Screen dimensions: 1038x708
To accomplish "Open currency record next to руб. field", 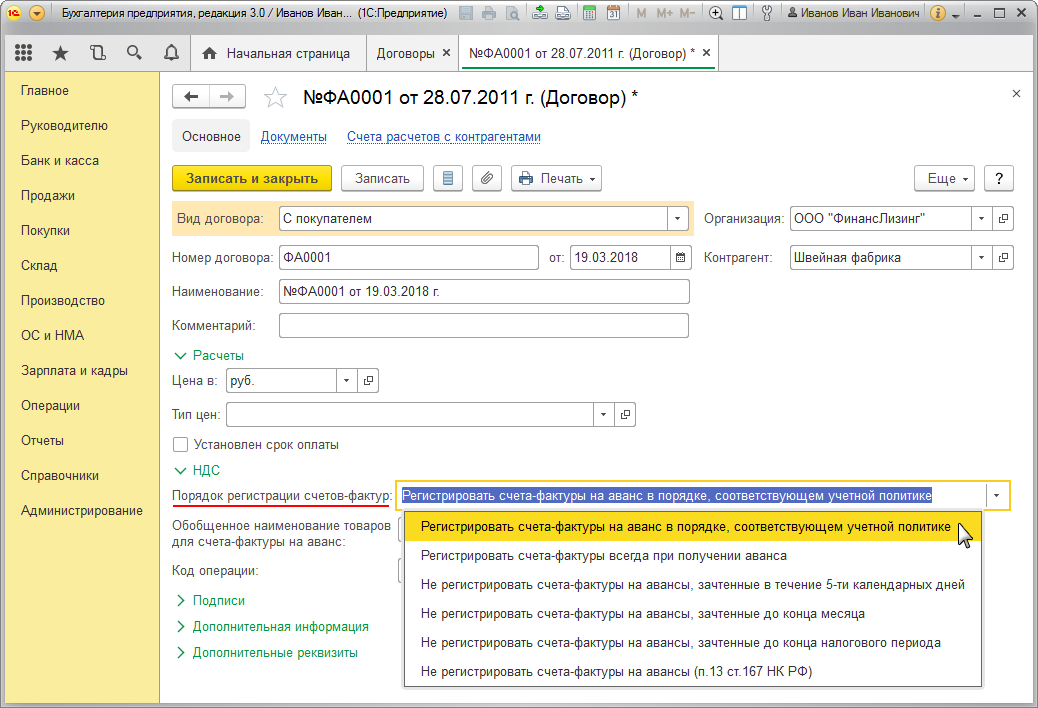I will tap(368, 380).
